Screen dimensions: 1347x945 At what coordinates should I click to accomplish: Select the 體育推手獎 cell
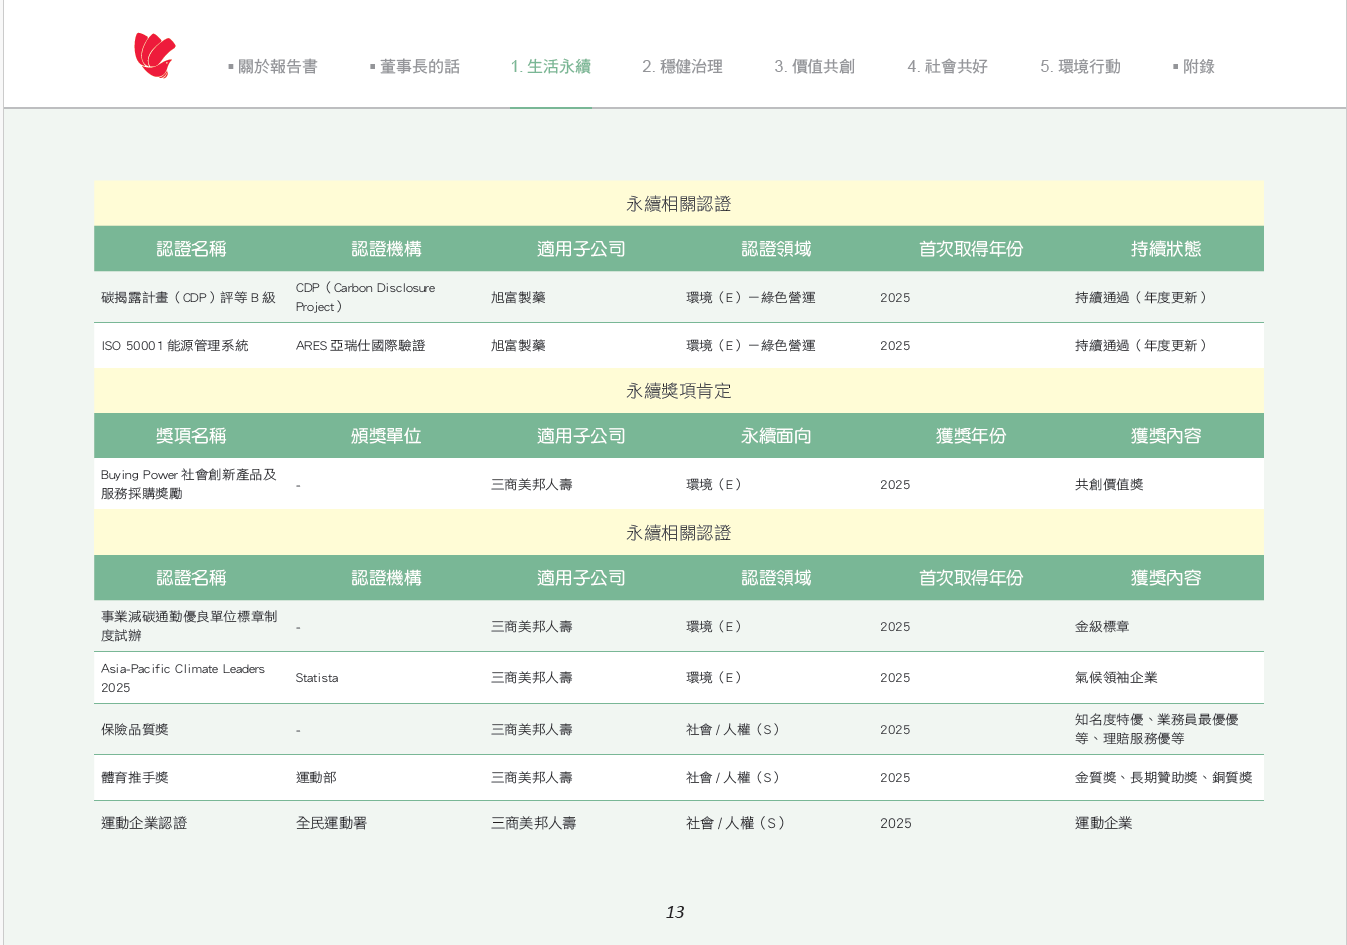pyautogui.click(x=135, y=778)
